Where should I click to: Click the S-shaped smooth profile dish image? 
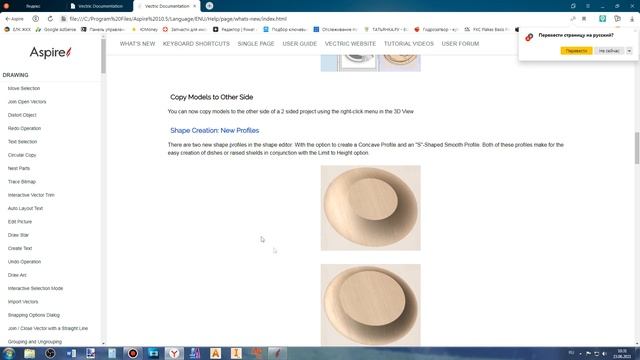371,304
